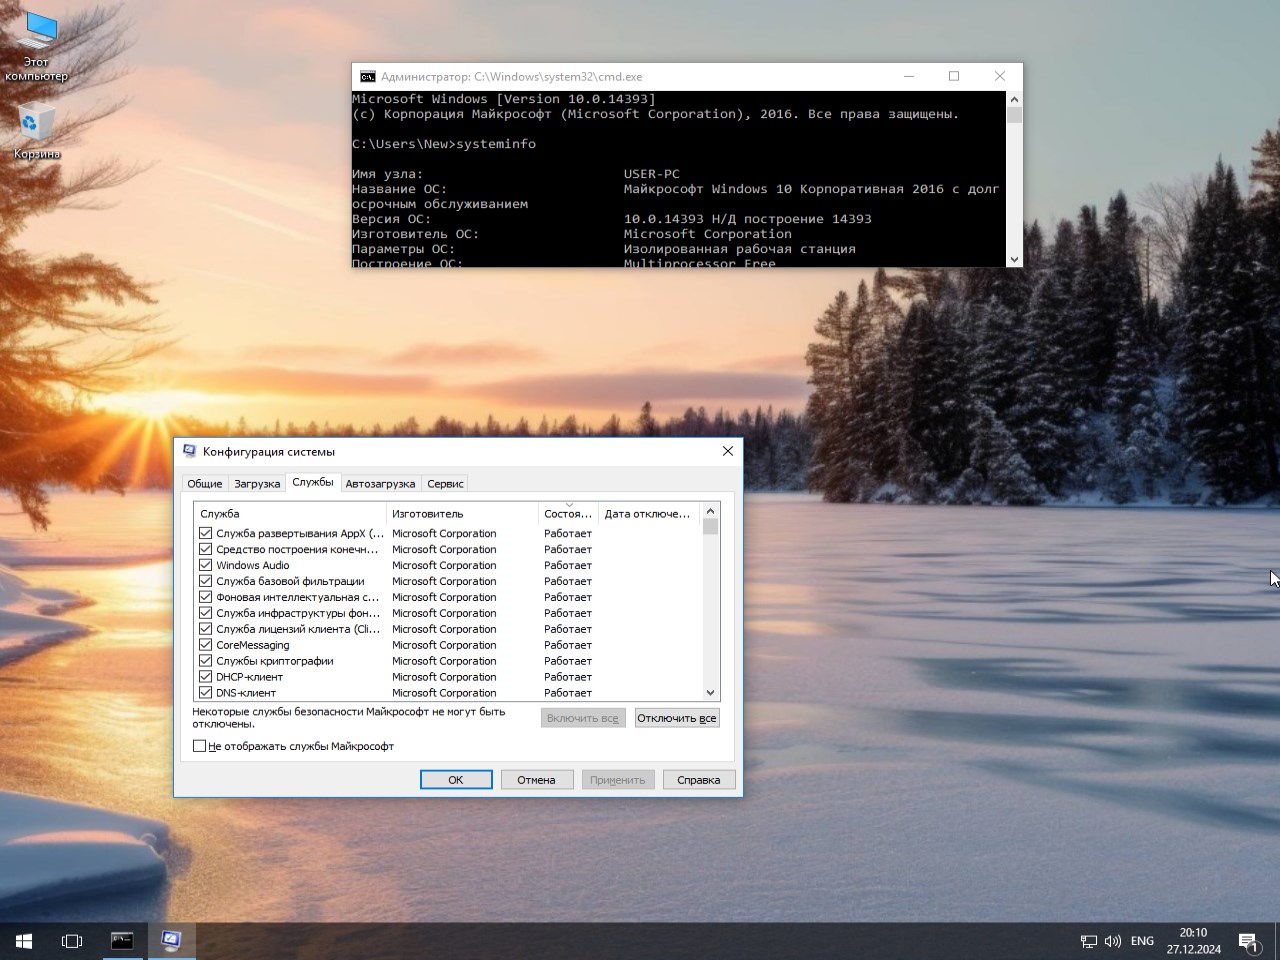1280x960 pixels.
Task: Minimize the cmd.exe window
Action: pos(909,76)
